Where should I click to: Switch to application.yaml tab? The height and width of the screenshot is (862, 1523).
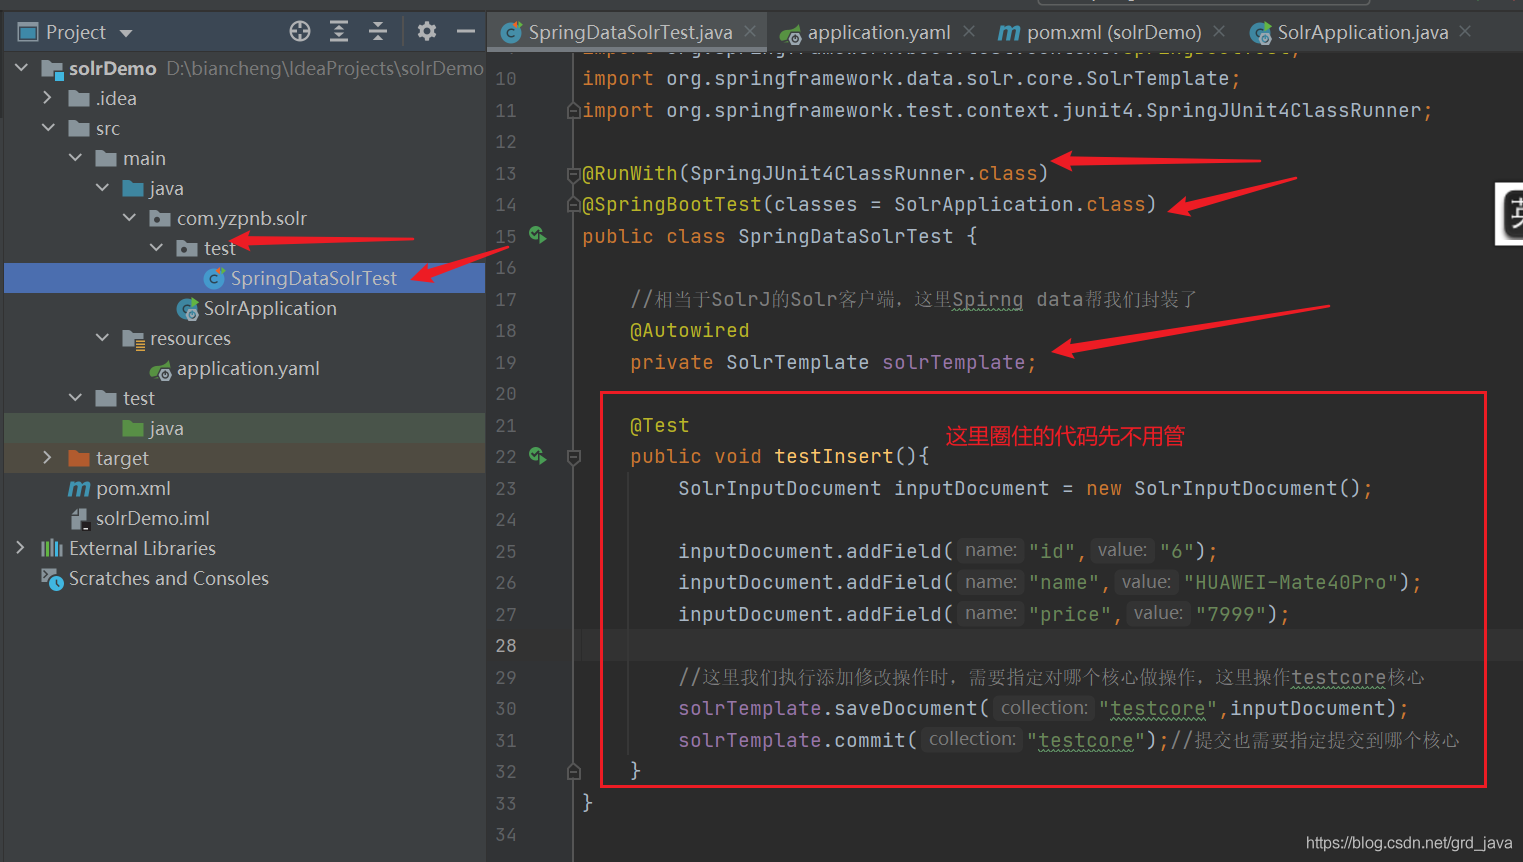[879, 32]
